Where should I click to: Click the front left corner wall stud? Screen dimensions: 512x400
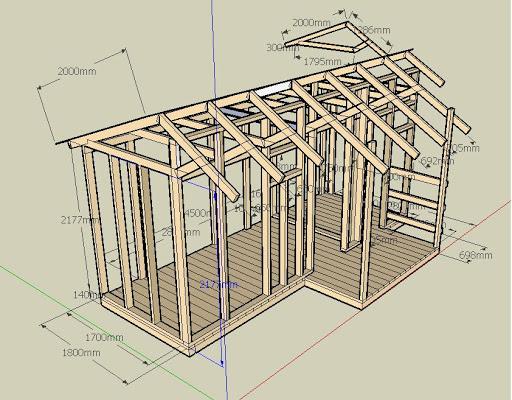tap(95, 222)
